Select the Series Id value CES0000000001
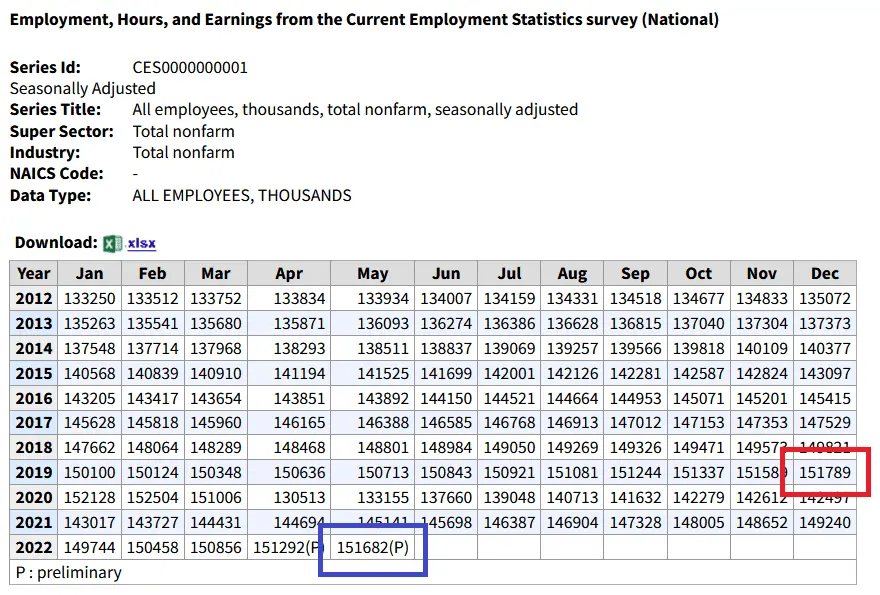This screenshot has height=595, width=880. click(190, 67)
